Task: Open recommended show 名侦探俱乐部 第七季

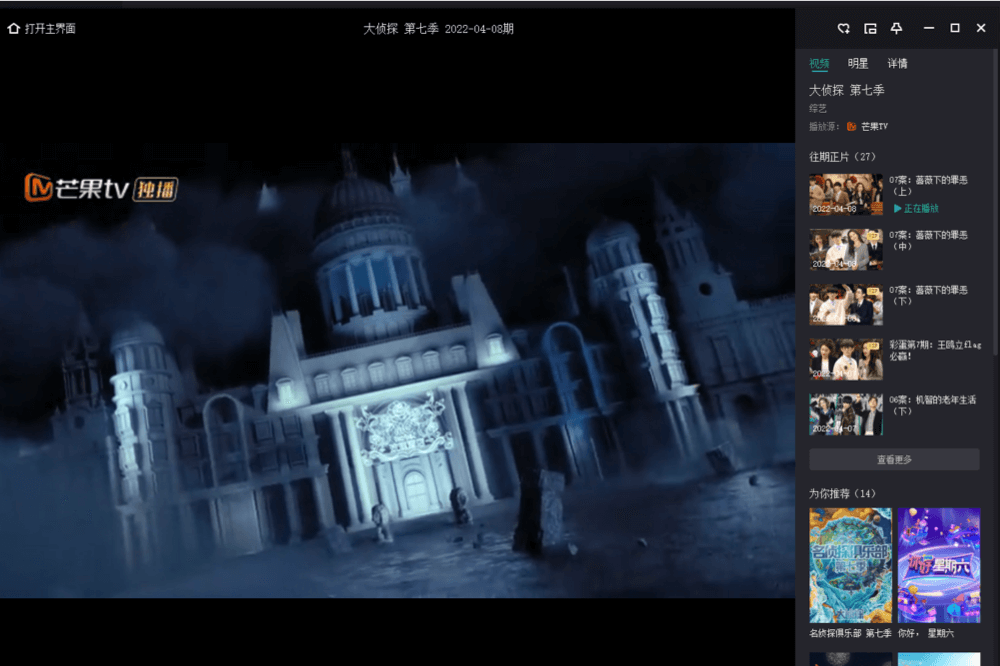Action: click(x=850, y=566)
